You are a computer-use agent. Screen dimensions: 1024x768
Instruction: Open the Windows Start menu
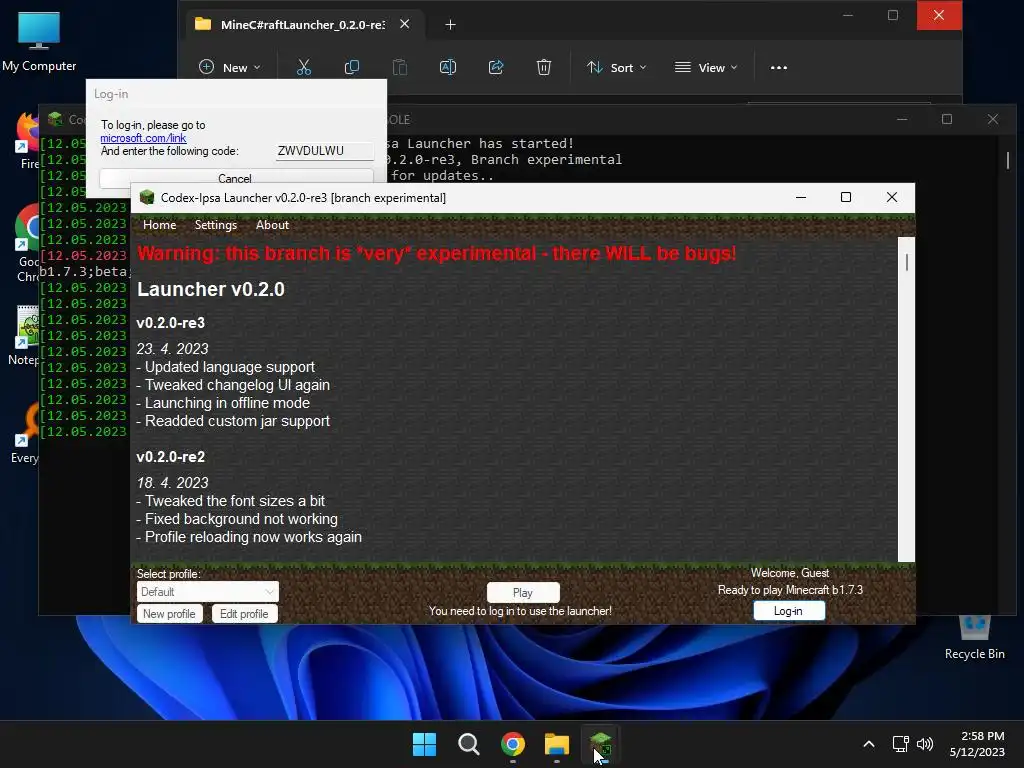pos(424,744)
